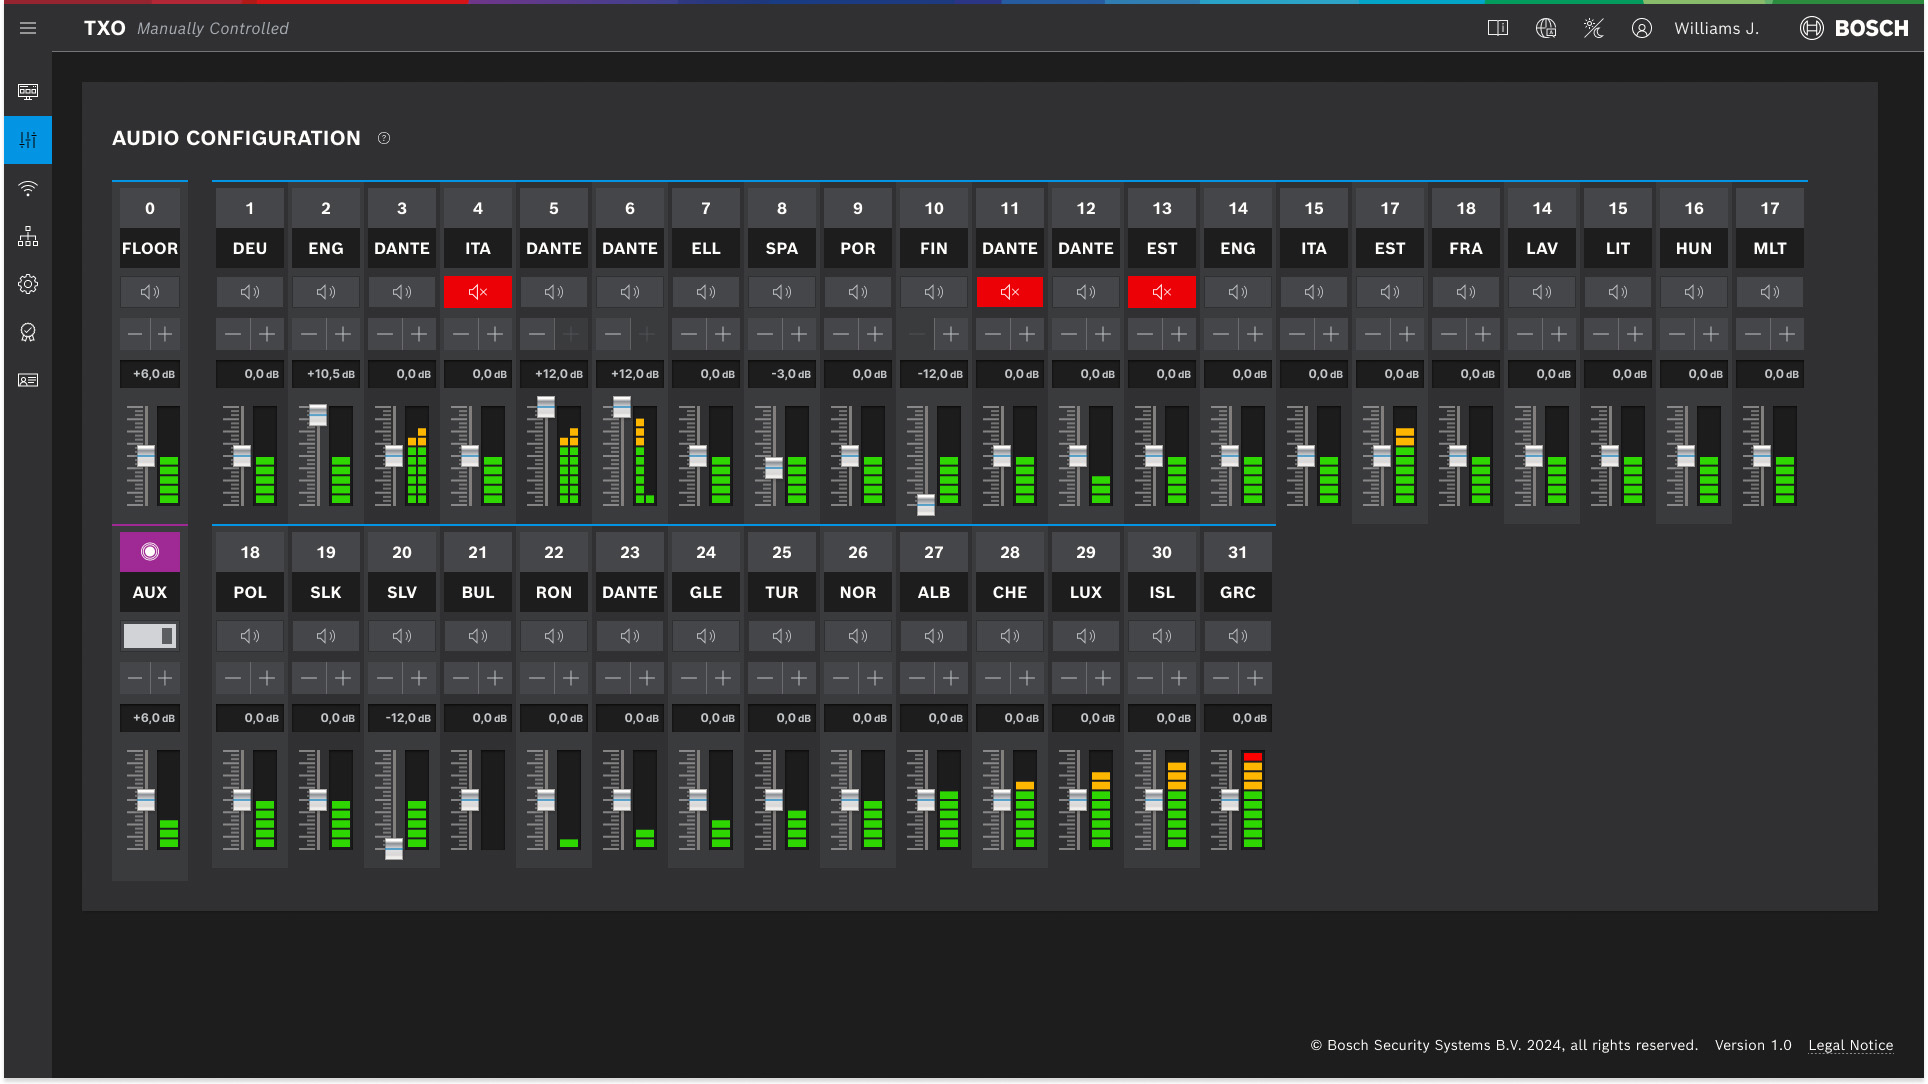Mute the DEU channel speaker button
The image size is (1928, 1084).
[249, 291]
